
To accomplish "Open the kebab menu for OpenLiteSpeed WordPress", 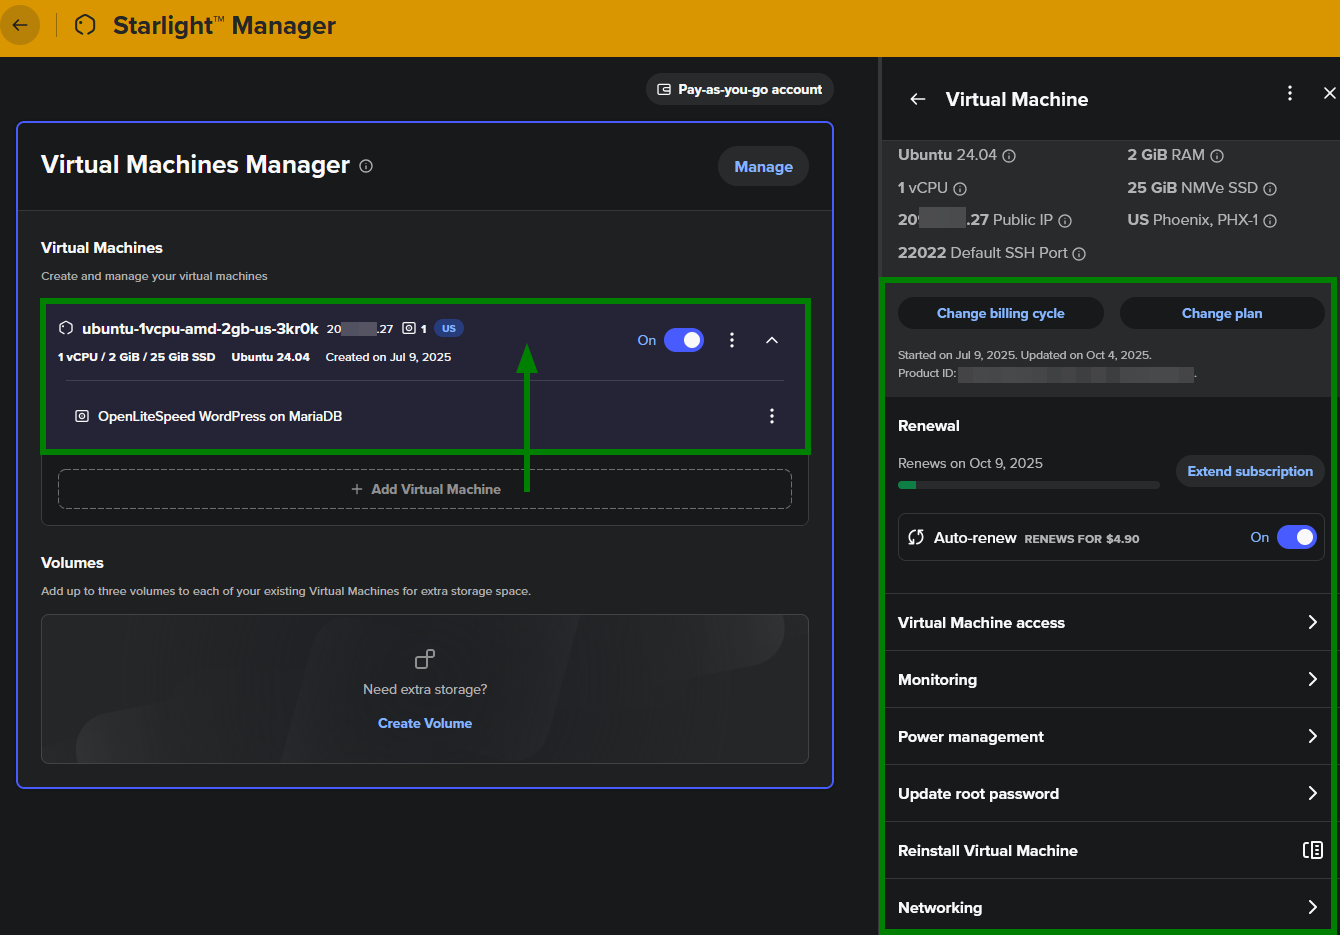I will 771,415.
